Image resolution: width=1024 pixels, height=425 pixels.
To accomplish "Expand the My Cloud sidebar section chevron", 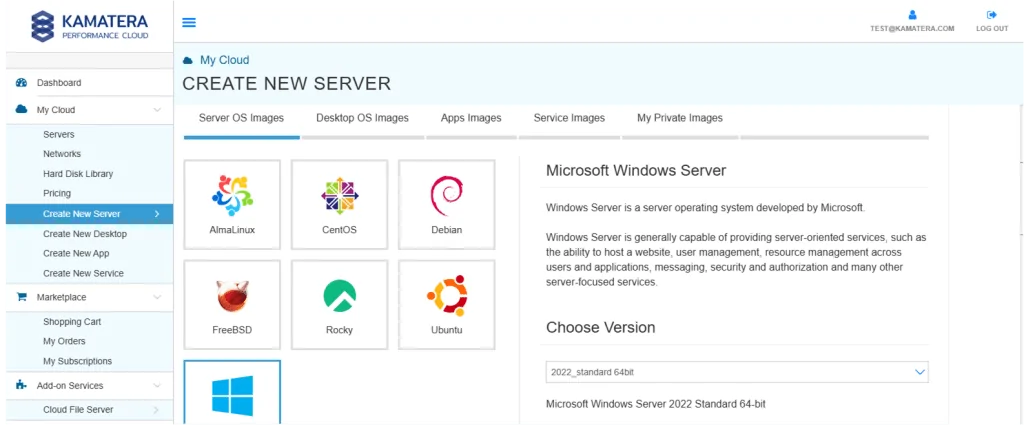I will click(x=157, y=110).
